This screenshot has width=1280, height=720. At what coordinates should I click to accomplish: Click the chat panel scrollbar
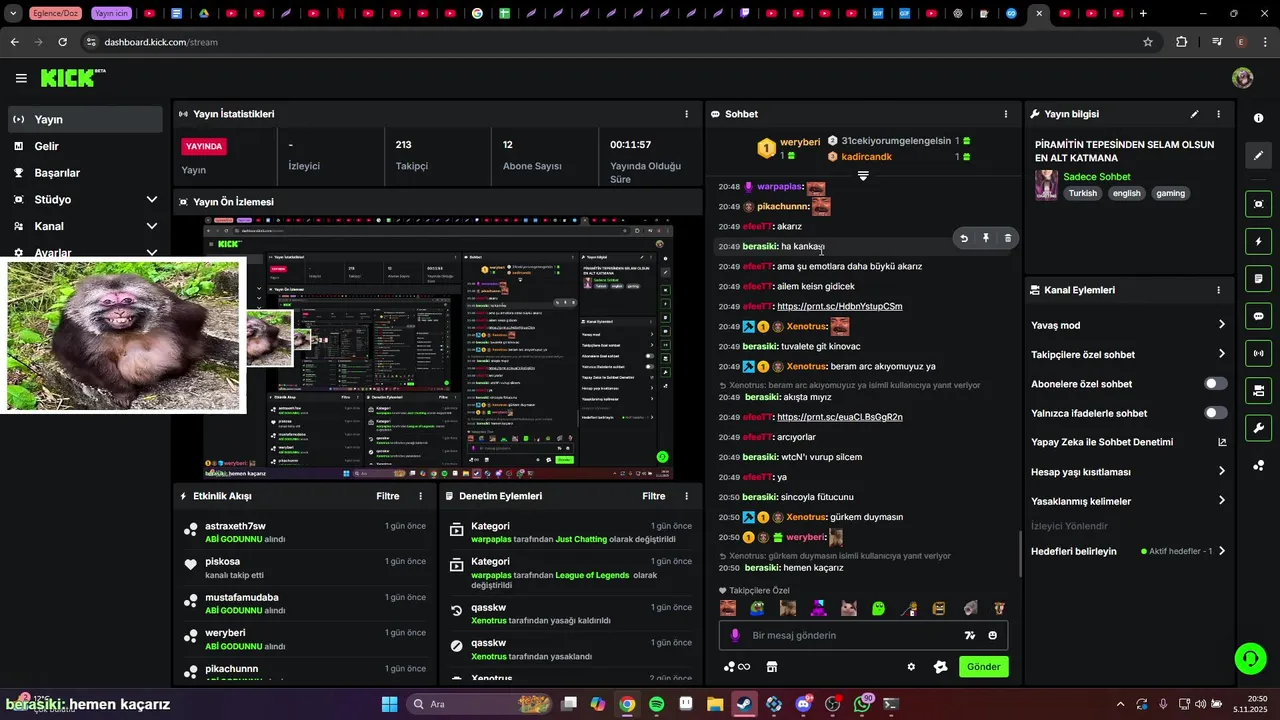1020,552
